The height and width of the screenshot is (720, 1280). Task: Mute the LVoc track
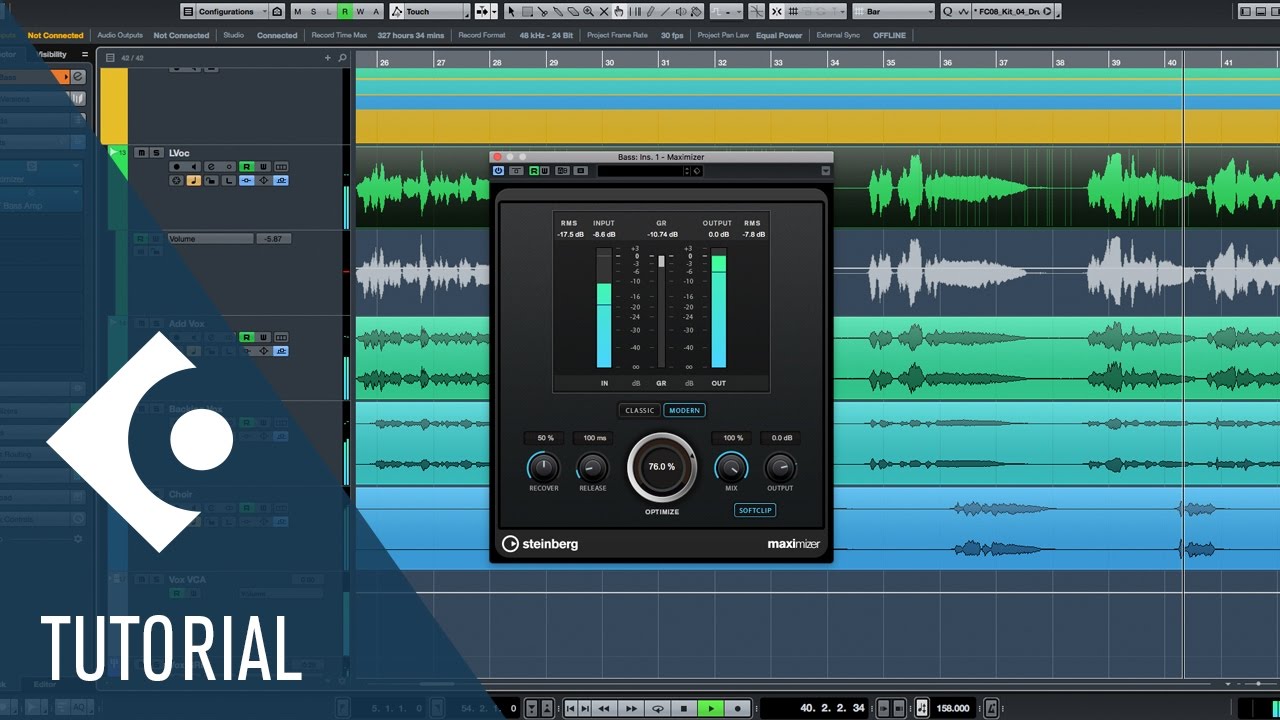pyautogui.click(x=141, y=153)
